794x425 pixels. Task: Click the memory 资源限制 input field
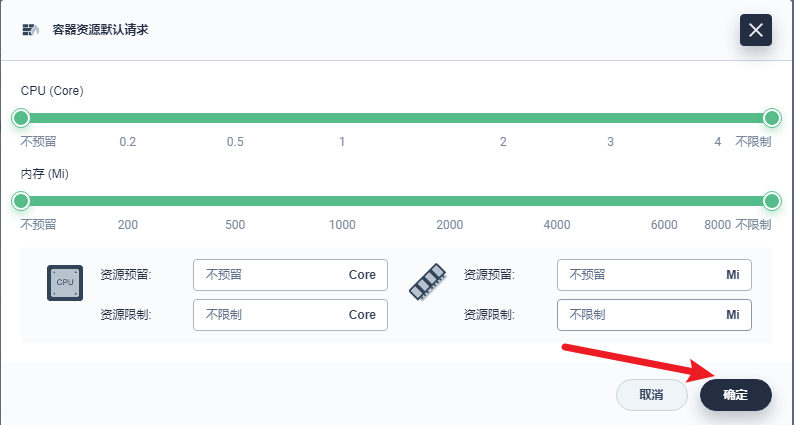[x=638, y=315]
